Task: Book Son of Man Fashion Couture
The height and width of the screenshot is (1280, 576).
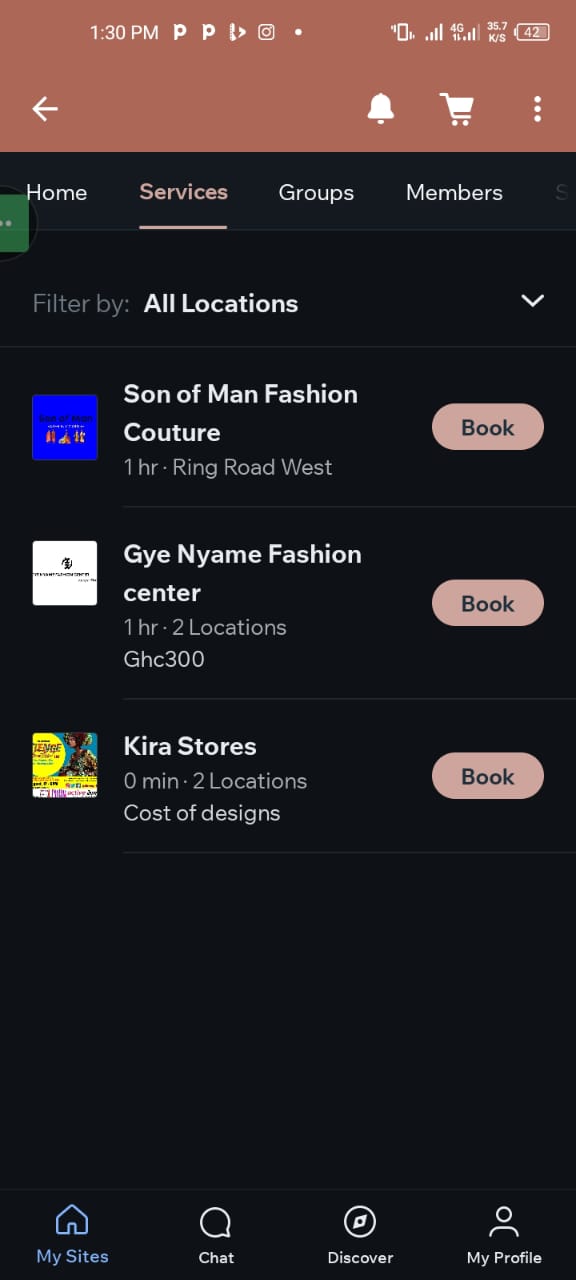Action: [x=488, y=427]
